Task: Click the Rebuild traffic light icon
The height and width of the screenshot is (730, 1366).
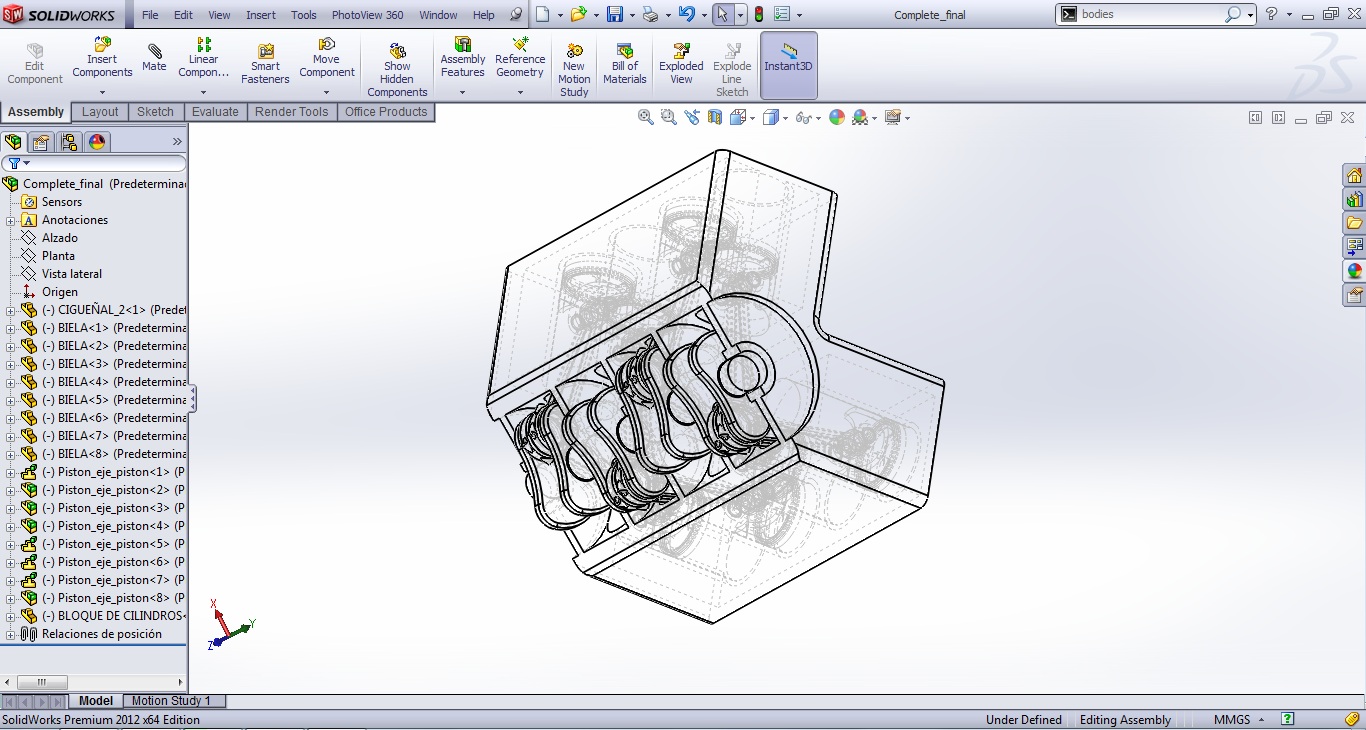Action: coord(759,14)
